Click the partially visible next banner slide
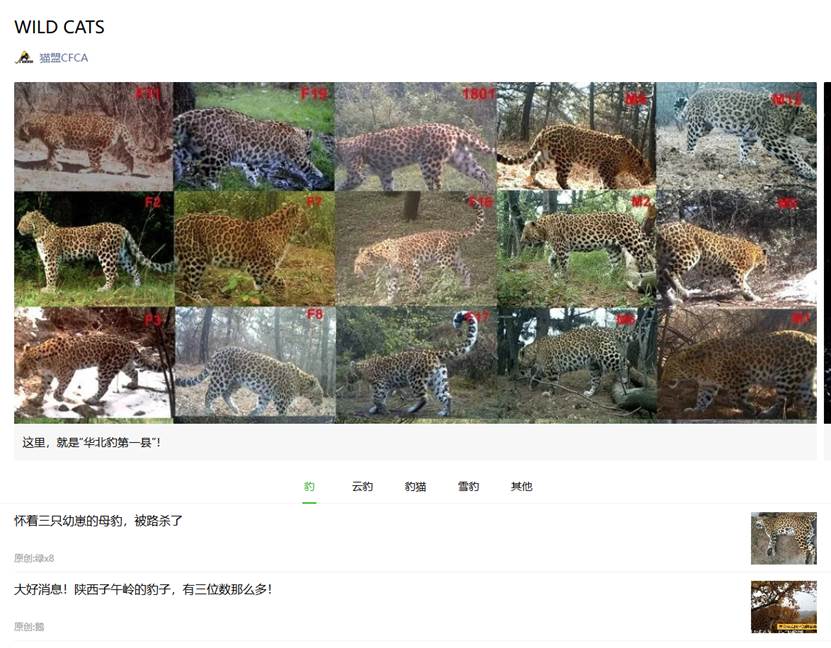 pos(827,253)
